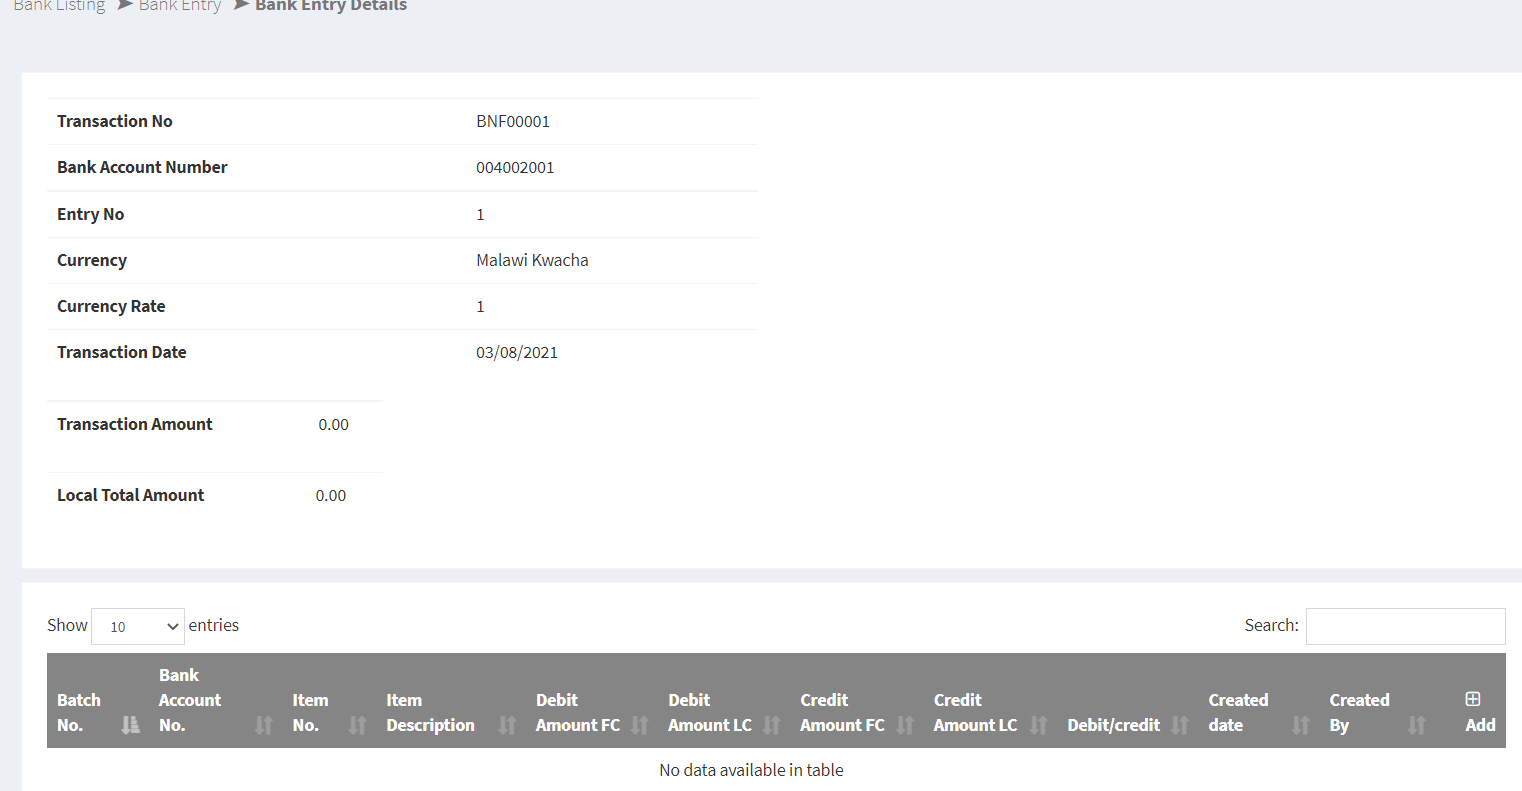
Task: Click sort arrows for Created By column
Action: coord(1416,725)
